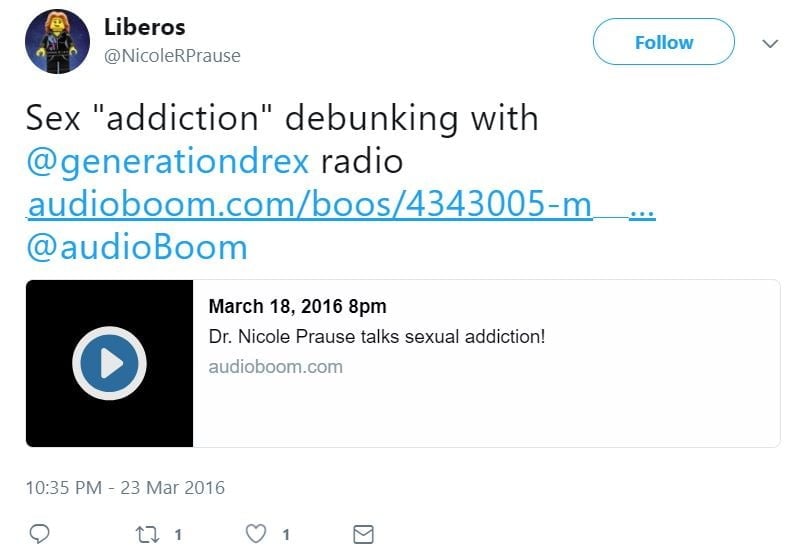This screenshot has width=789, height=556.
Task: Click the reply speech bubble icon
Action: (39, 534)
